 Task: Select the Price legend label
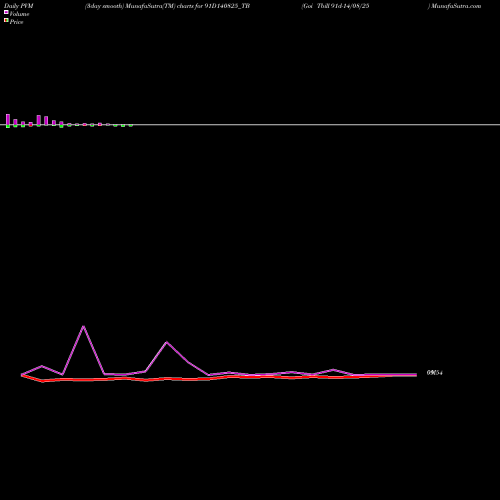point(16,22)
